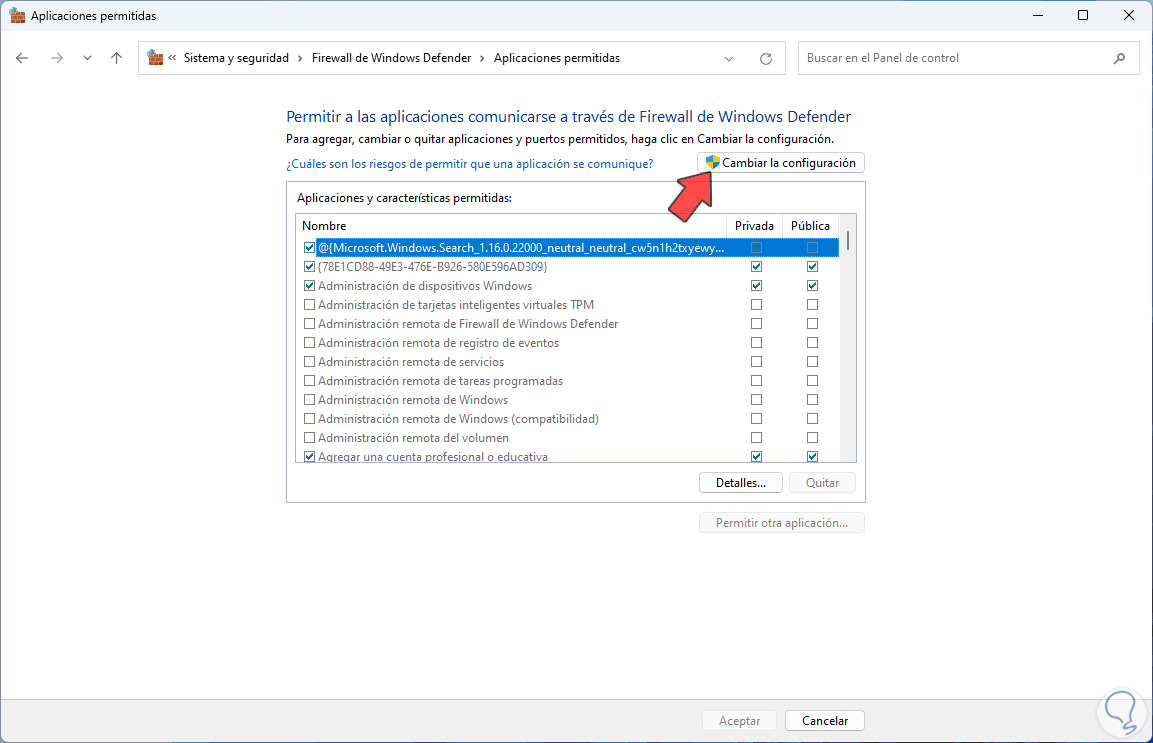
Task: Click the Cancelar button
Action: pos(825,721)
